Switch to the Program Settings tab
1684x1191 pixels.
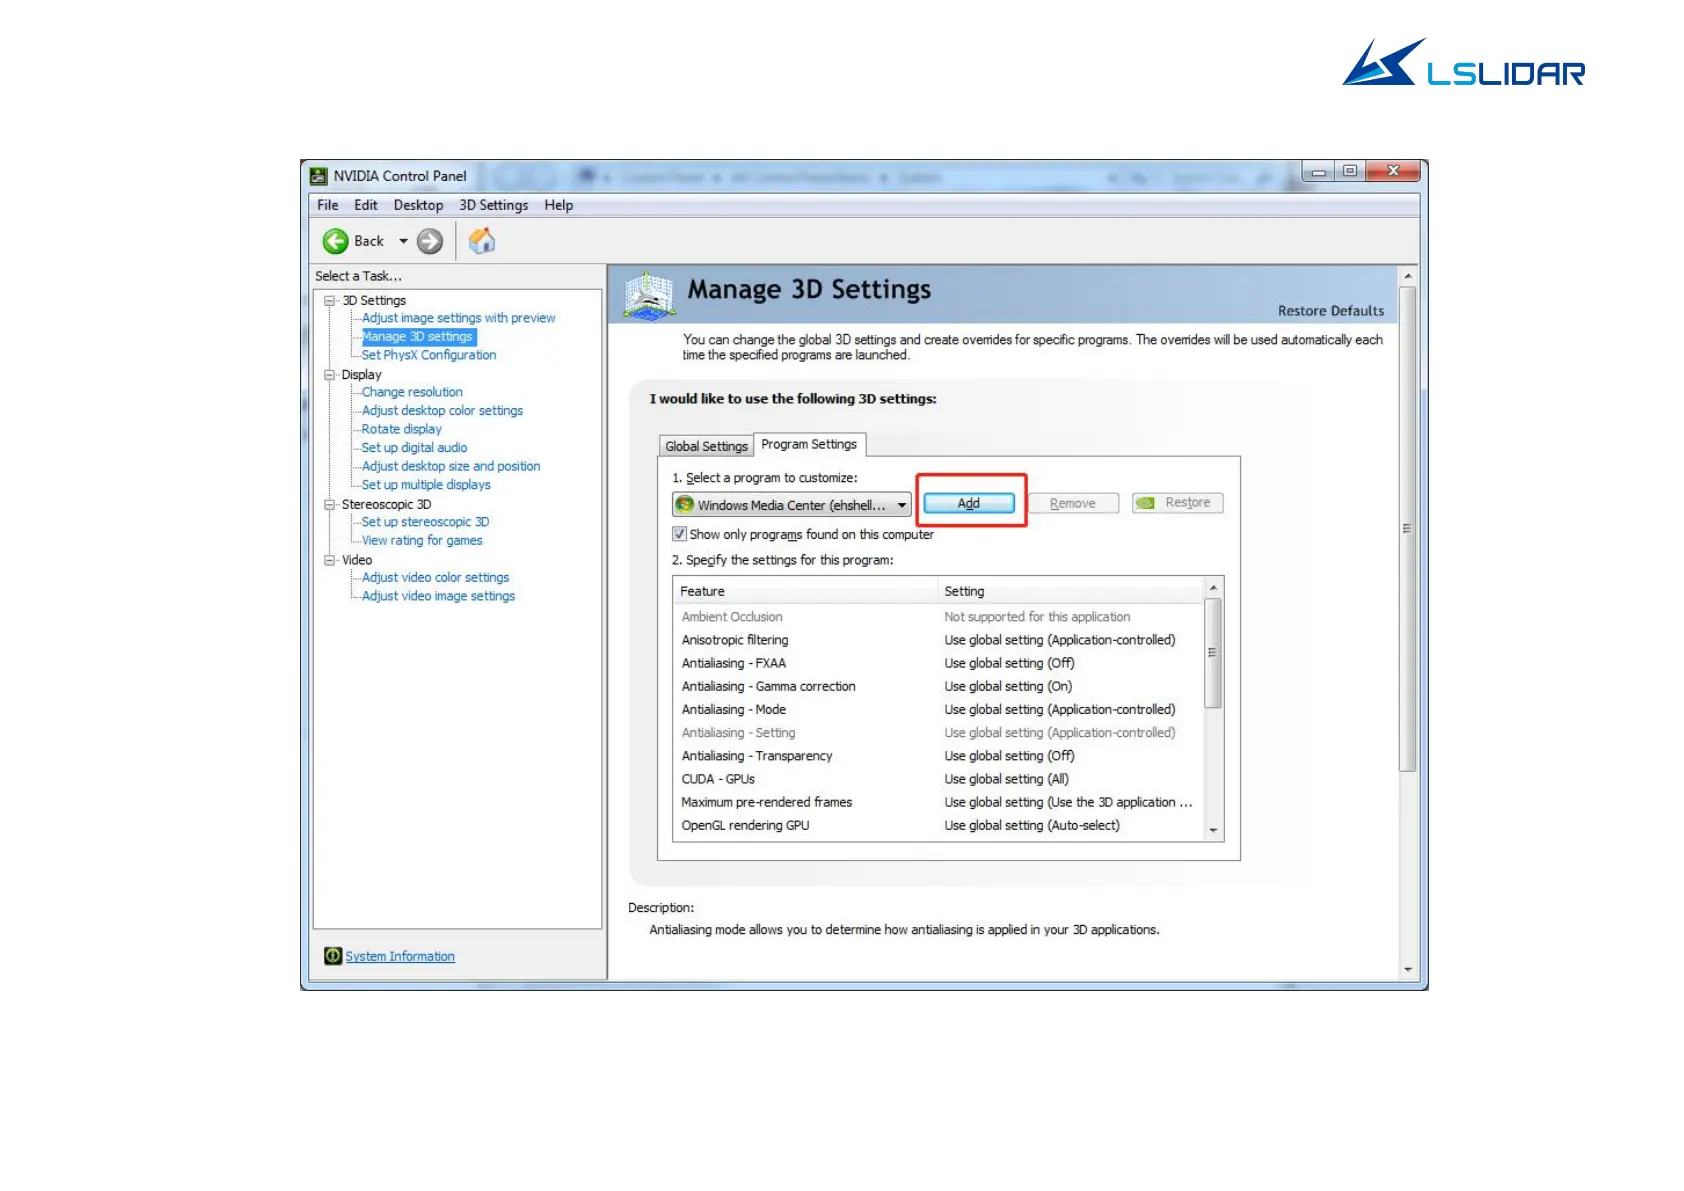tap(809, 444)
